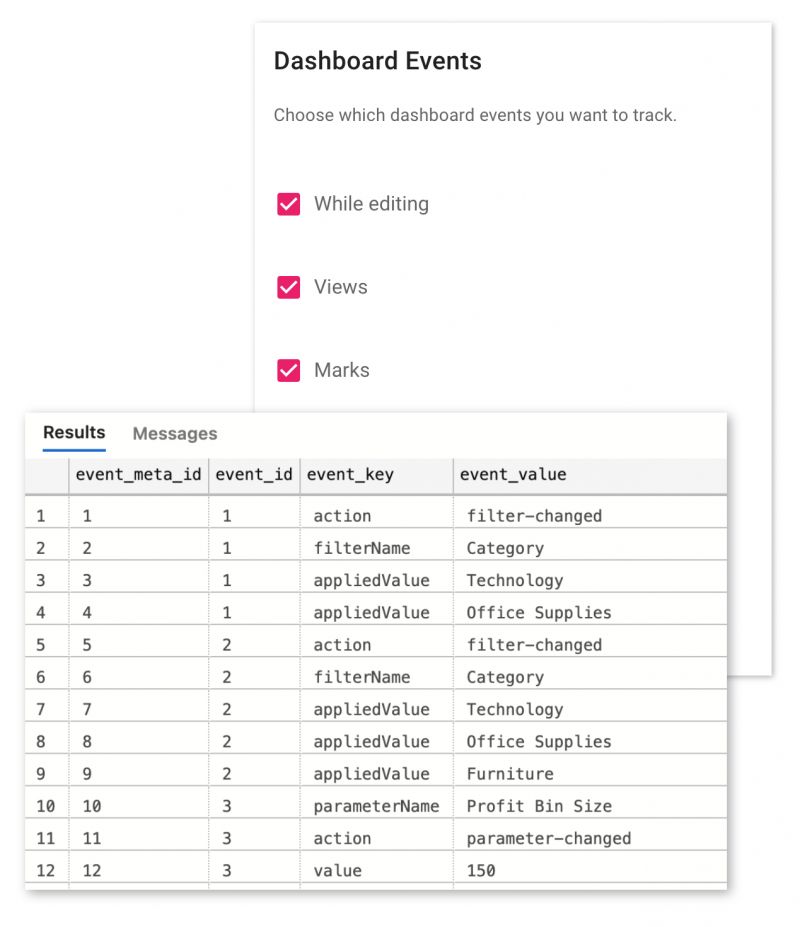
Task: Click the "Technology" appliedValue cell
Action: pos(514,580)
